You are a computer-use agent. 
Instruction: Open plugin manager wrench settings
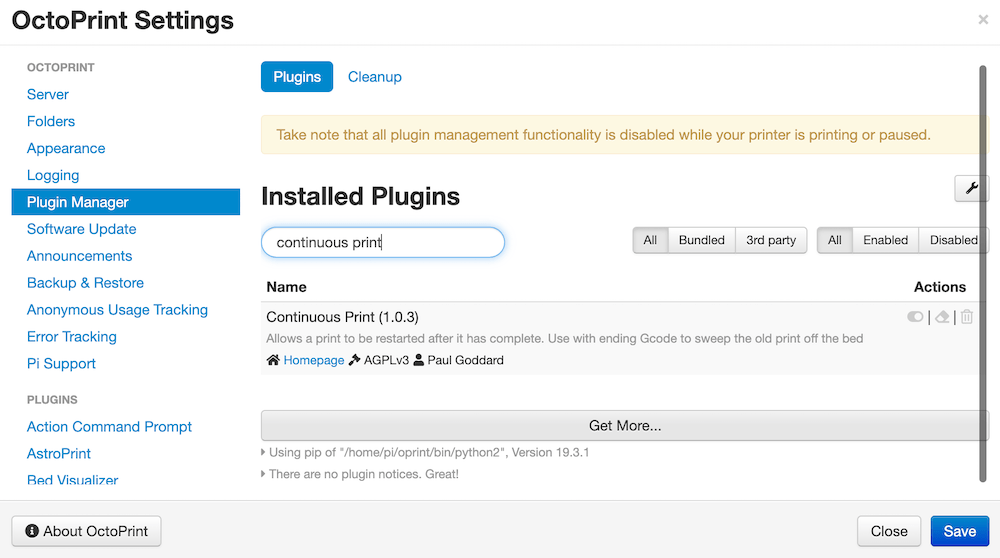[x=971, y=188]
